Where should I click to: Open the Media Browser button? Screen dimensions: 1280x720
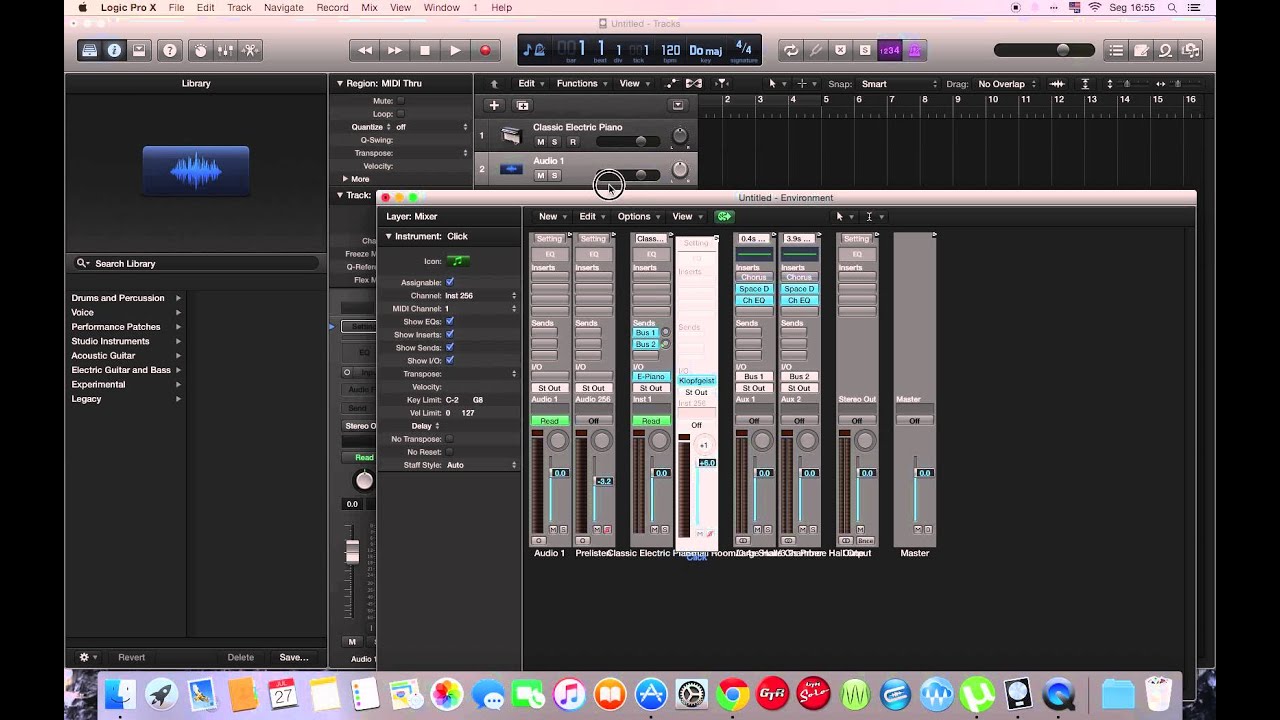pos(1190,50)
